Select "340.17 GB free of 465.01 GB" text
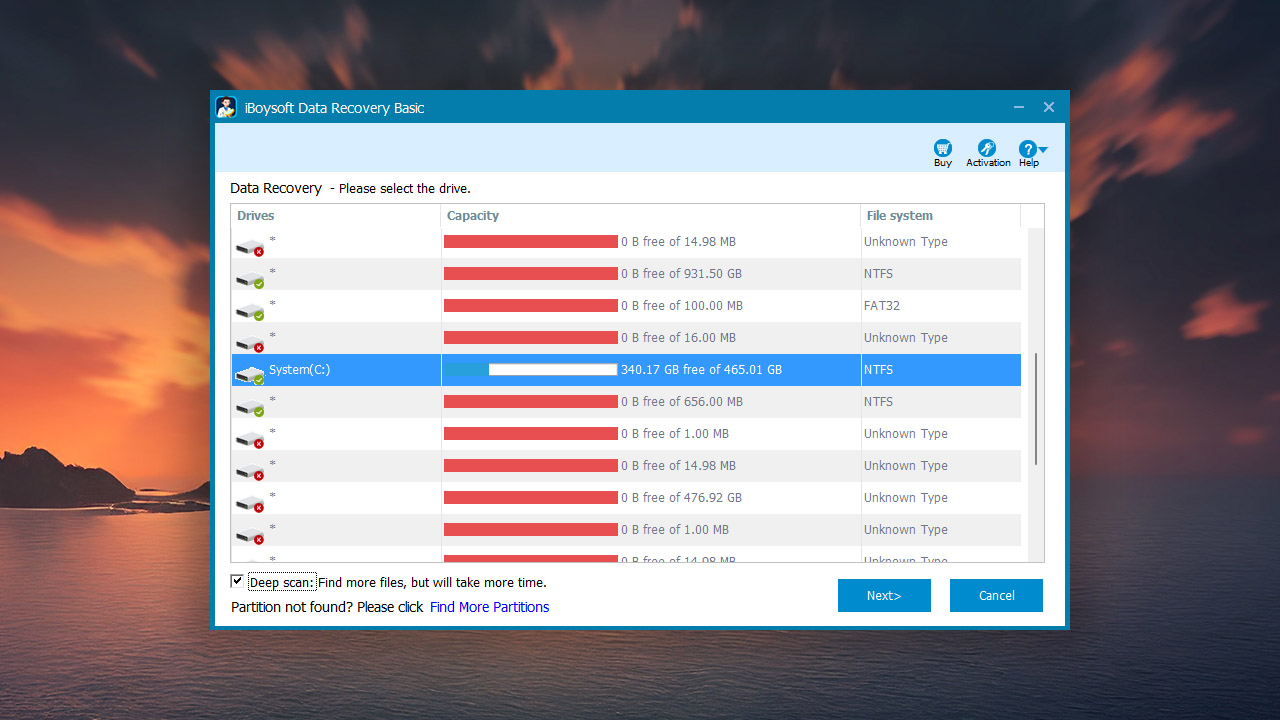The image size is (1280, 720). point(701,370)
